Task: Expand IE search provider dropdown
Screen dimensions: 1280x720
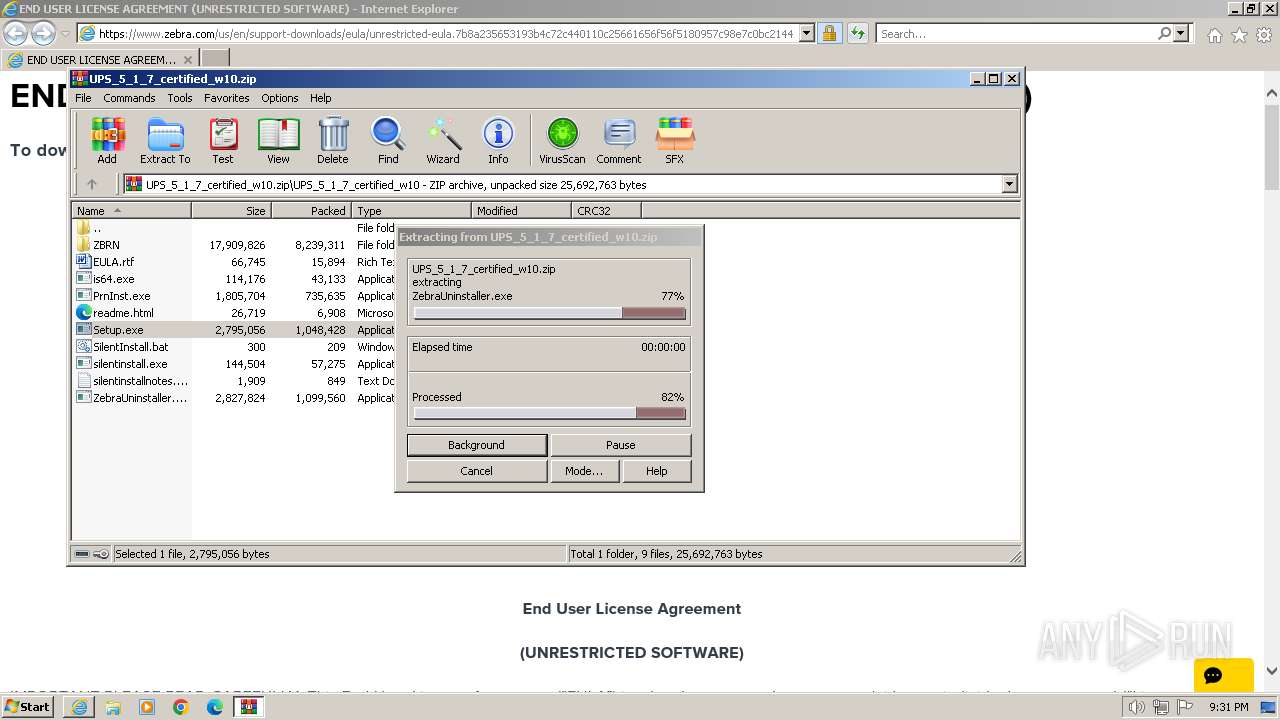Action: point(1181,33)
